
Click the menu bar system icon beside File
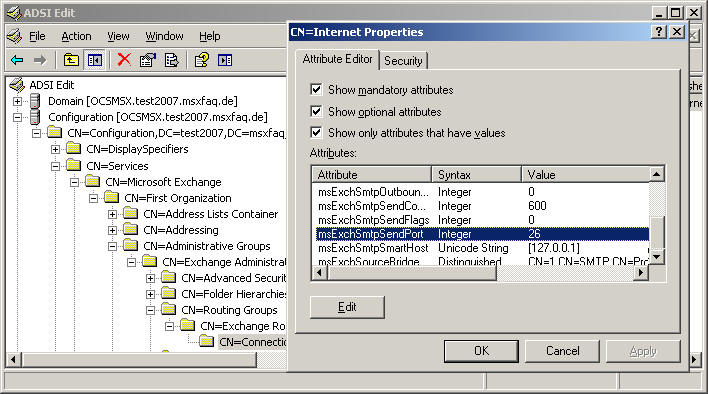[x=14, y=36]
